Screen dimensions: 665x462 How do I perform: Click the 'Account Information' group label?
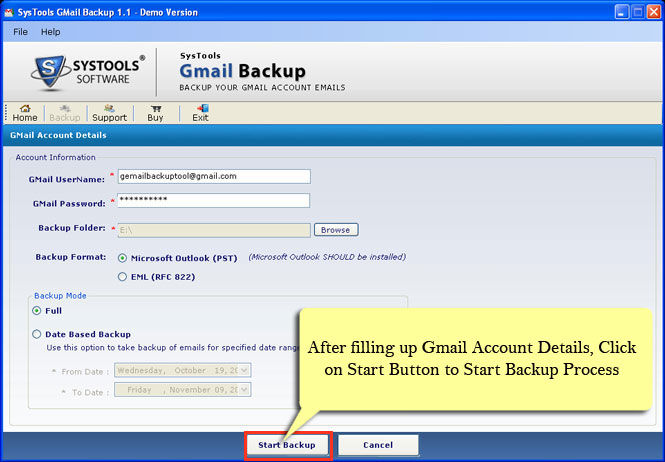[56, 157]
